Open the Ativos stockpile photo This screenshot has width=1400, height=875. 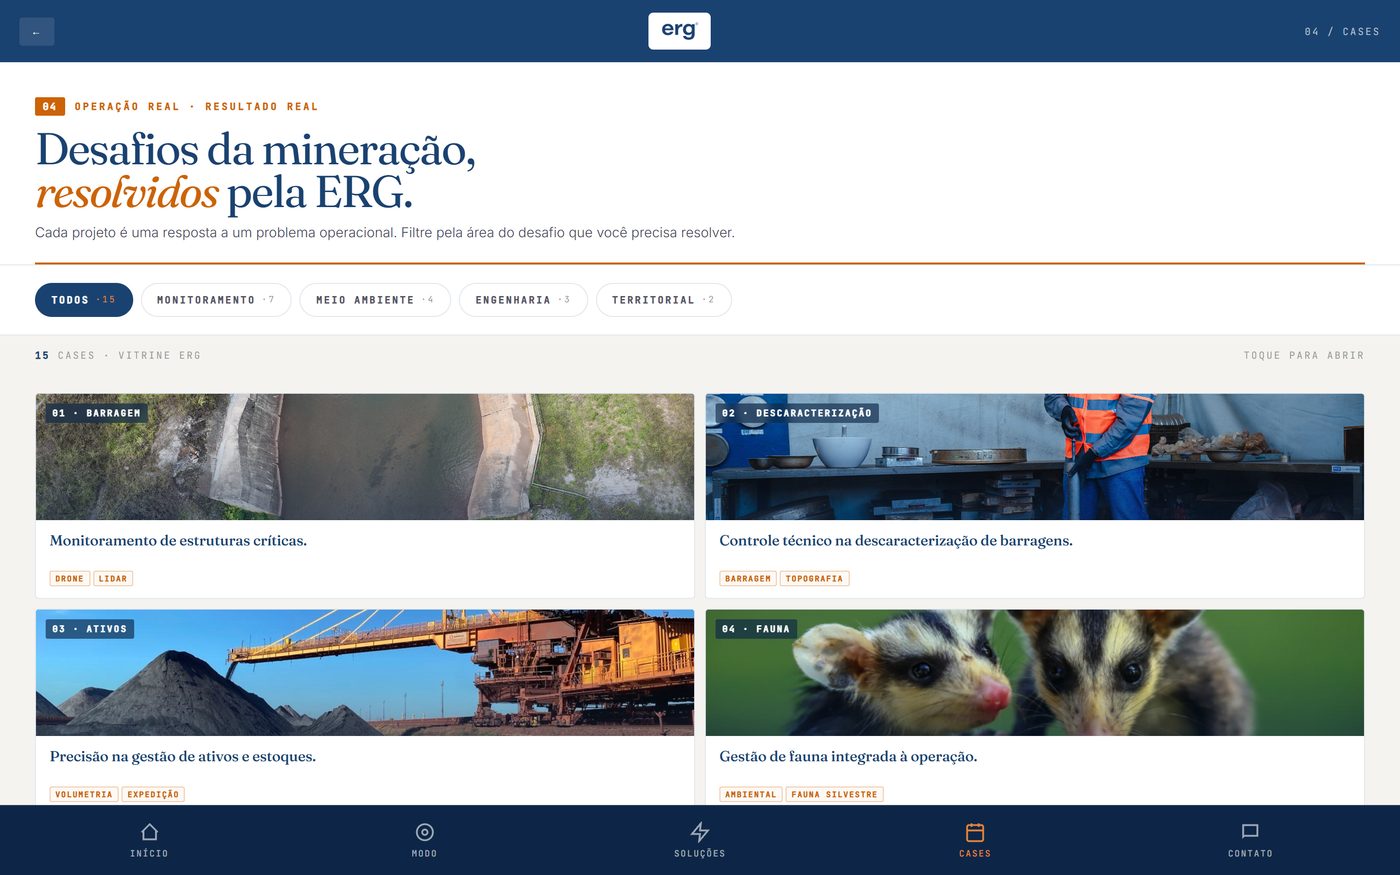pos(365,673)
